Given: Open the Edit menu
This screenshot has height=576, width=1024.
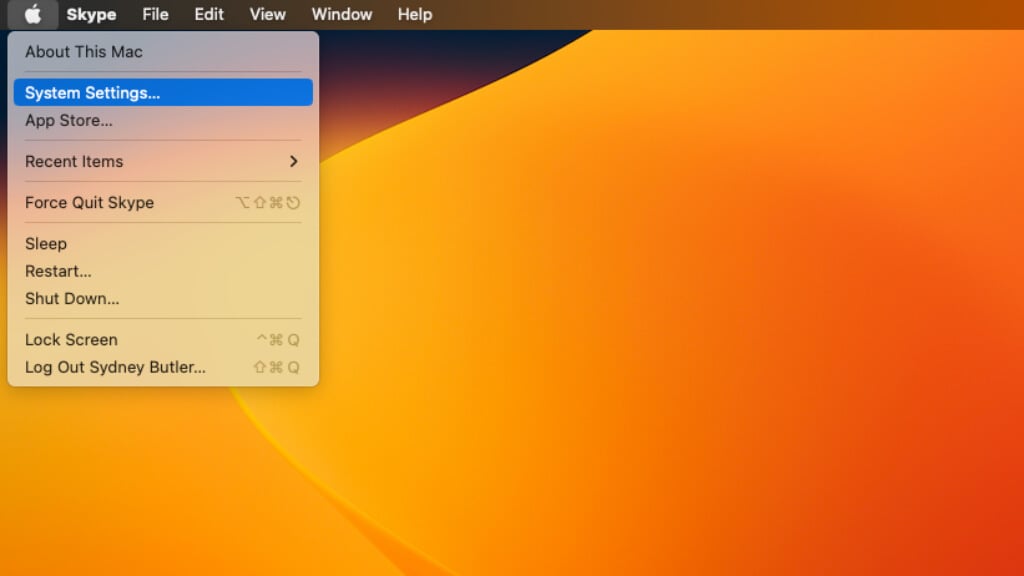Looking at the screenshot, I should (x=209, y=14).
